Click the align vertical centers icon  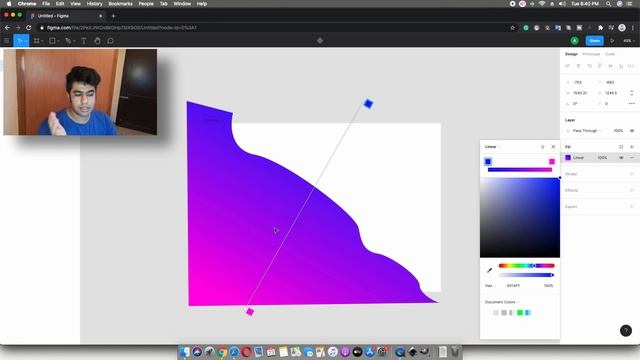[611, 66]
